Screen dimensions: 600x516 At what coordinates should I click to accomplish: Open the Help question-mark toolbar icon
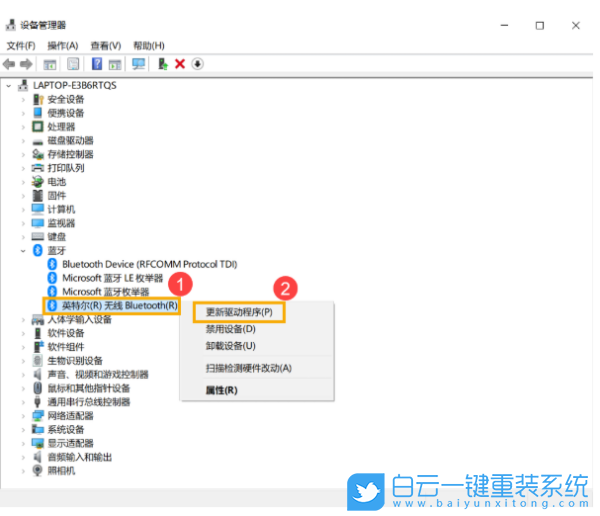coord(97,64)
